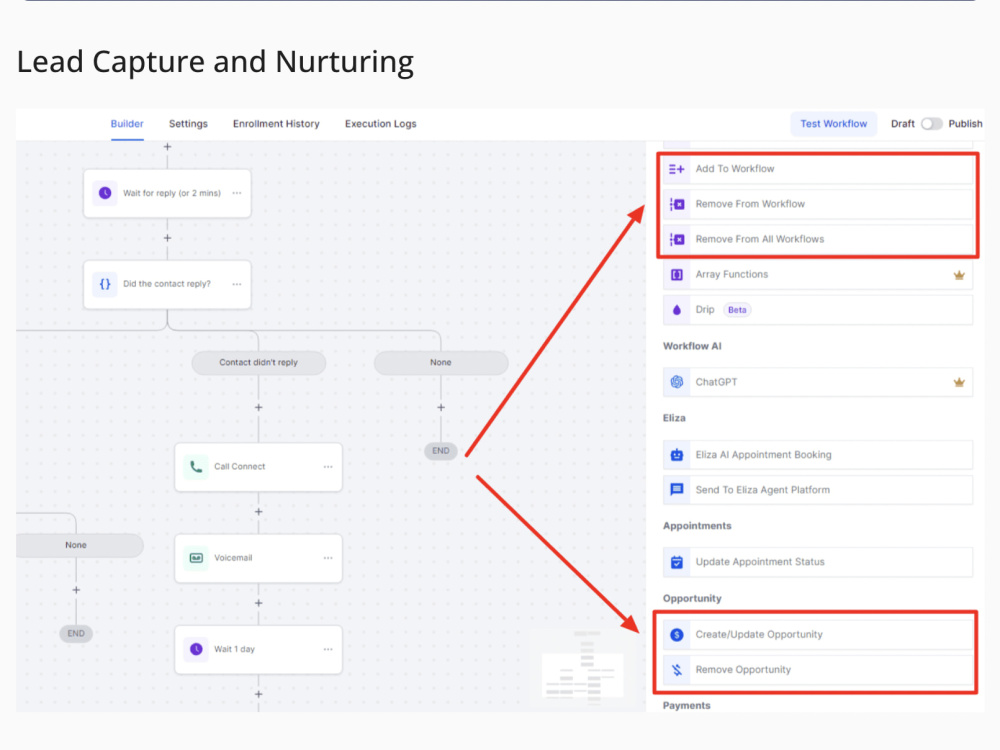Open options menu on Wait for reply node

237,193
